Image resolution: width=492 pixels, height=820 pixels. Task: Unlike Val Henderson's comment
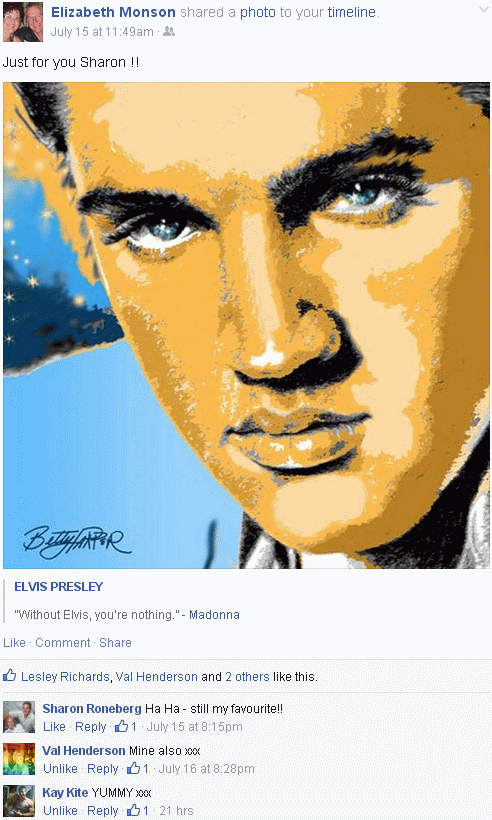pyautogui.click(x=60, y=769)
